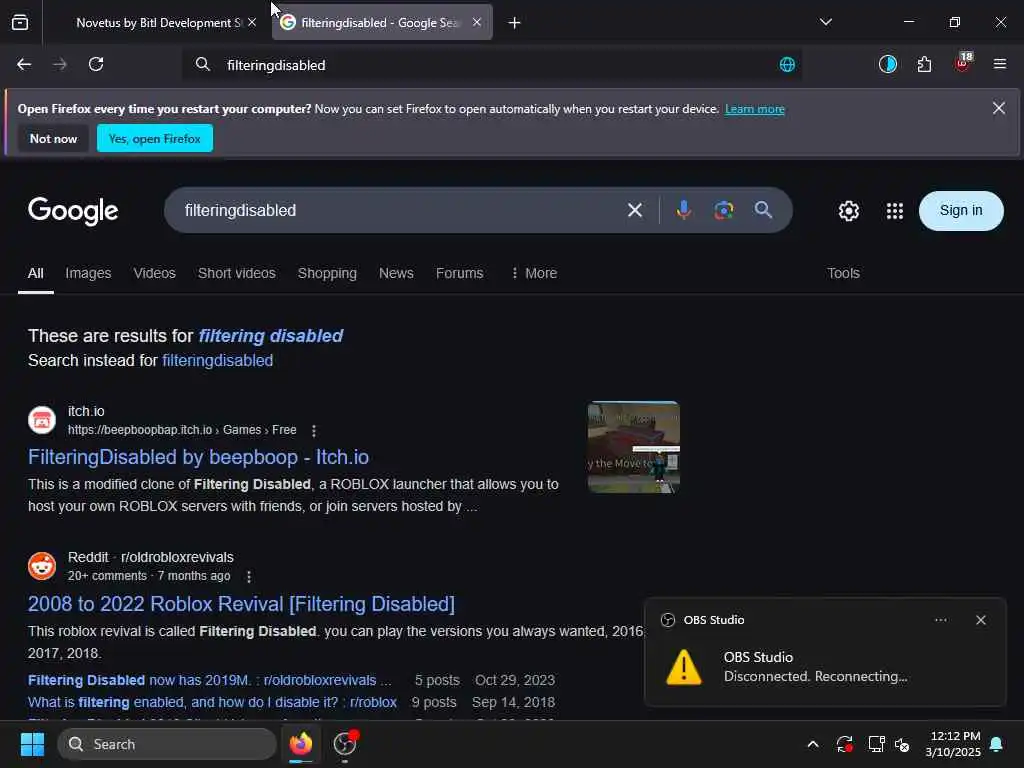
Task: Open the network display tray icon
Action: 876,744
